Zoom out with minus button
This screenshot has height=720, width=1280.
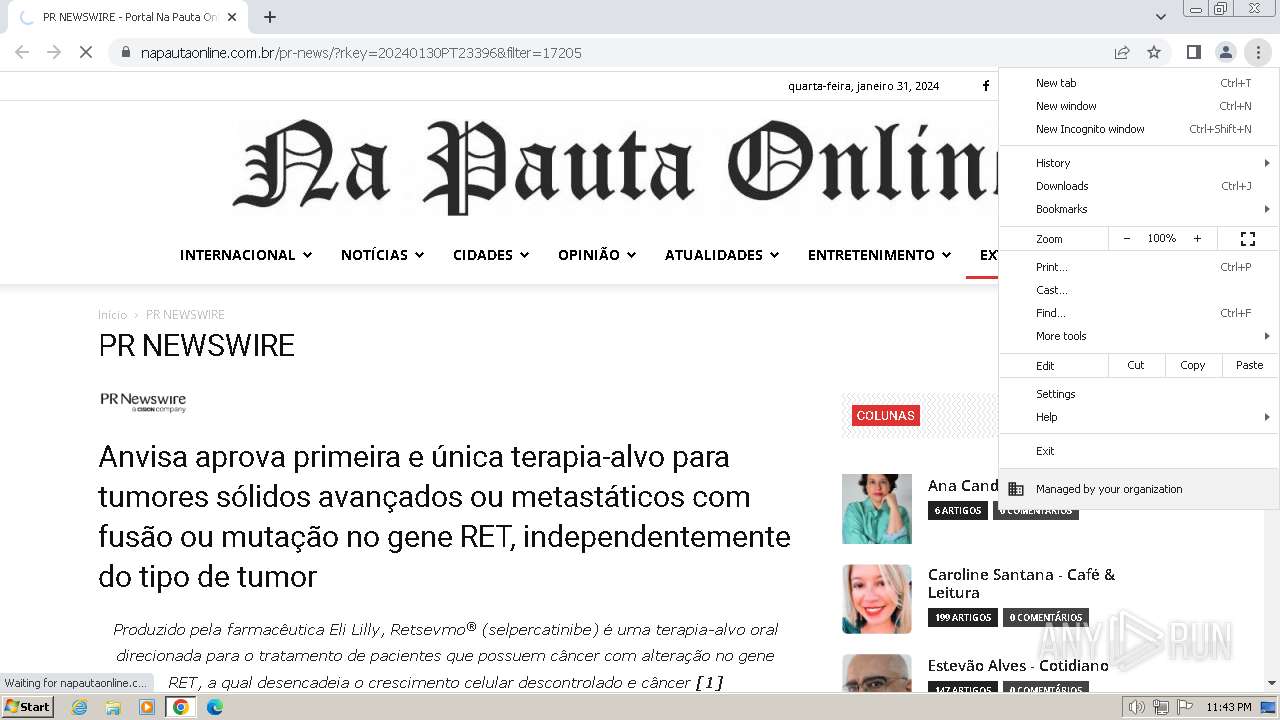(x=1127, y=239)
